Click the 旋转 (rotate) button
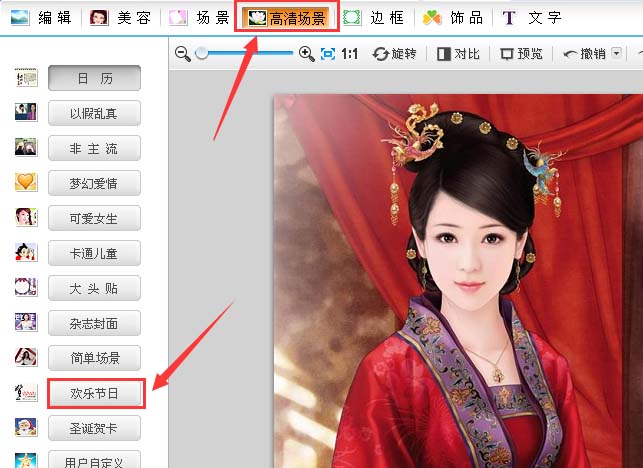 coord(394,54)
